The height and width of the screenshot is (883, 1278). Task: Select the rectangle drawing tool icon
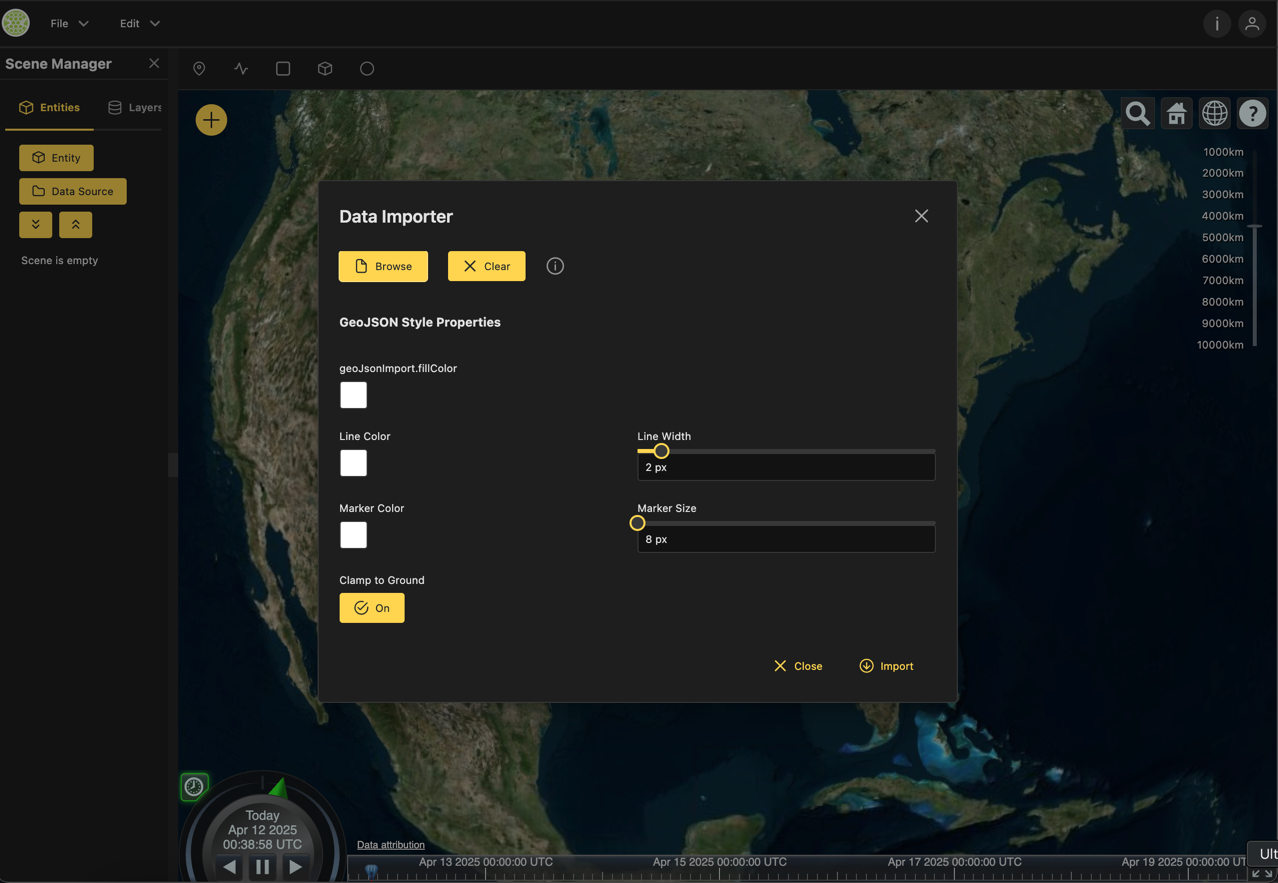point(283,69)
